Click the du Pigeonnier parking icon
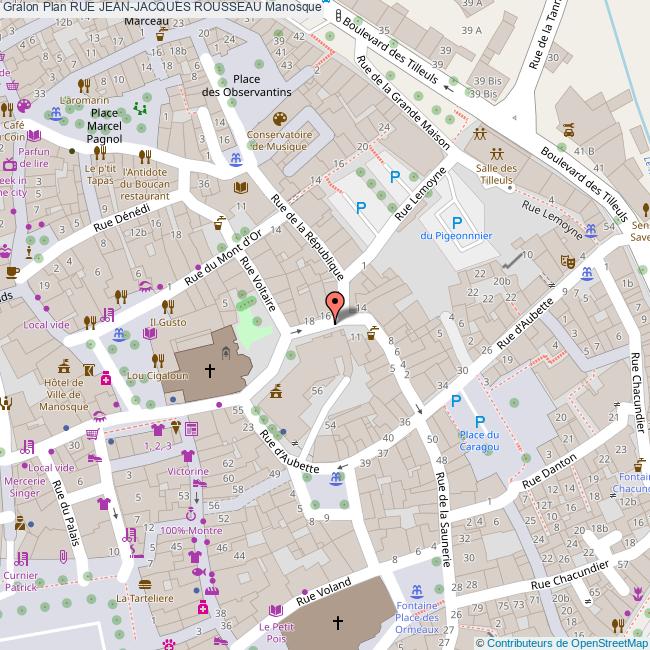Image resolution: width=650 pixels, height=650 pixels. coord(457,222)
